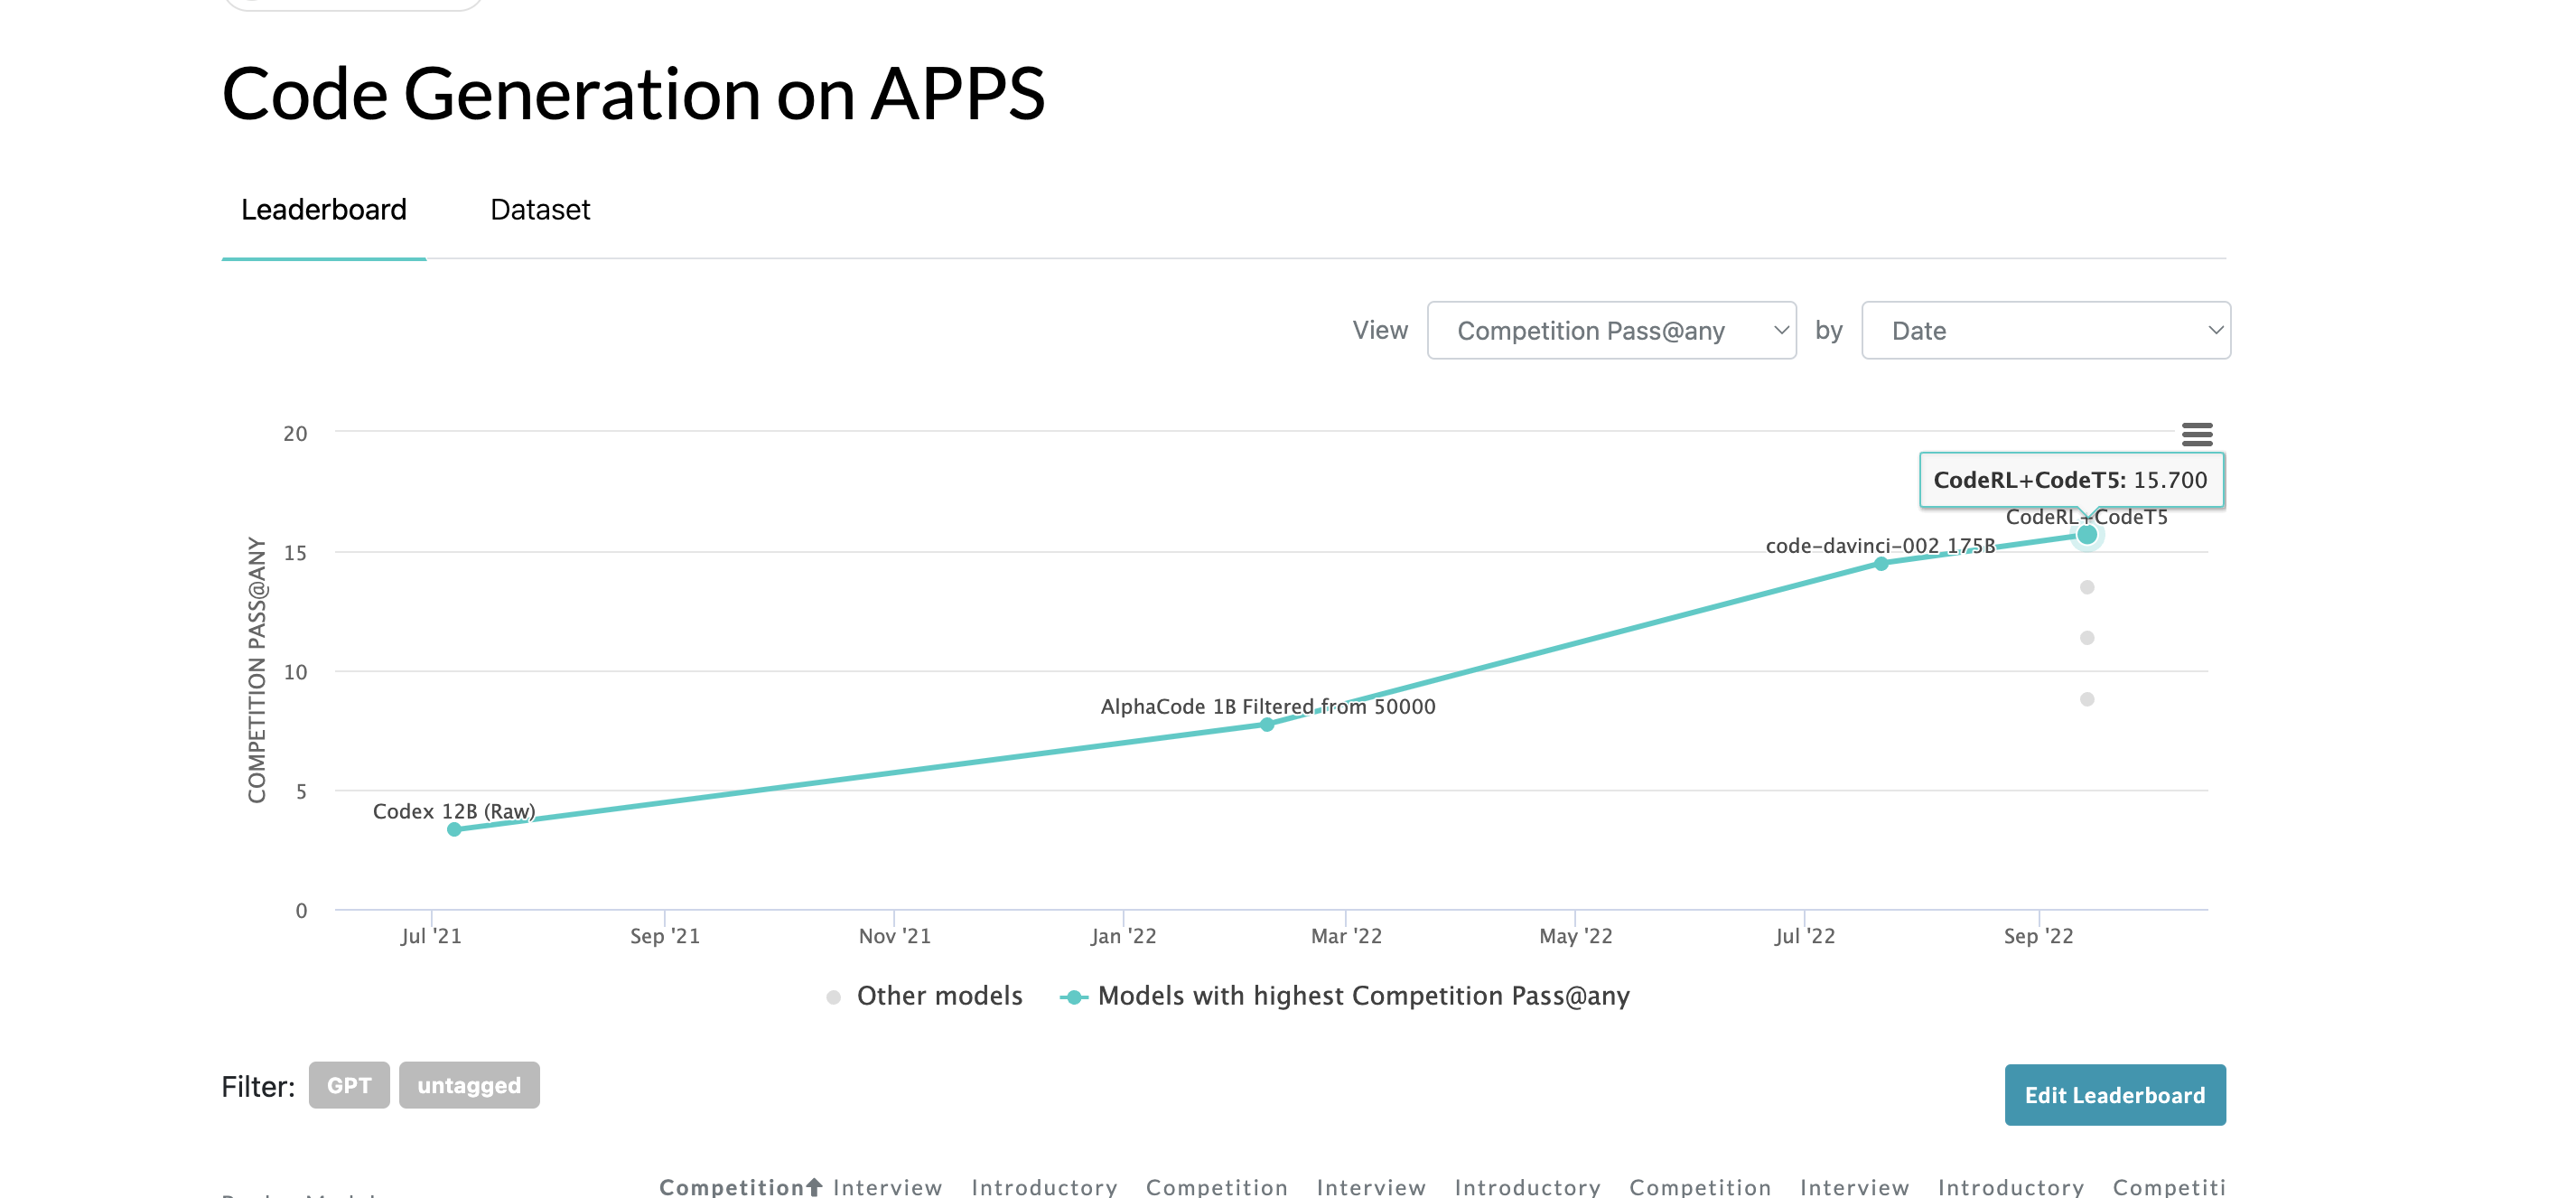Toggle the untagged filter tag
This screenshot has width=2576, height=1198.
point(469,1085)
